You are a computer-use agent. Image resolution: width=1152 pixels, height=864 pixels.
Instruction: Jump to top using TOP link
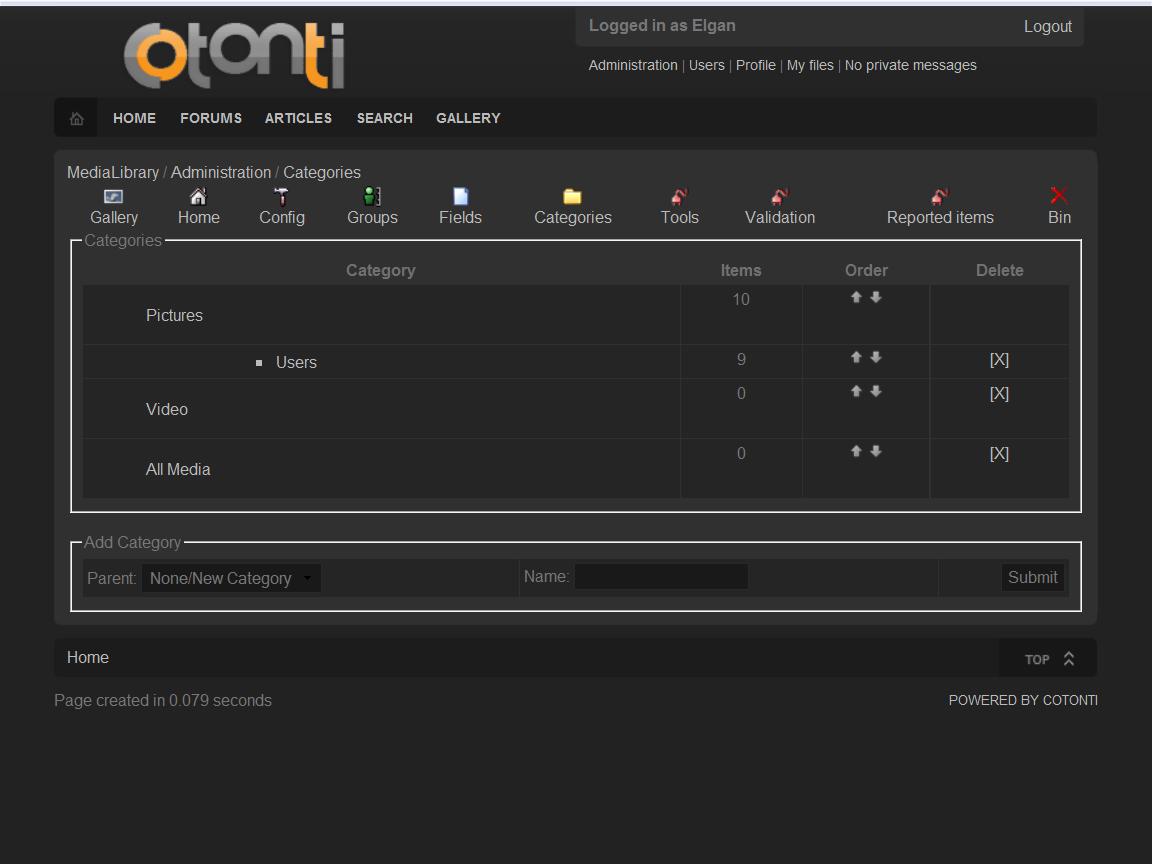pos(1048,659)
